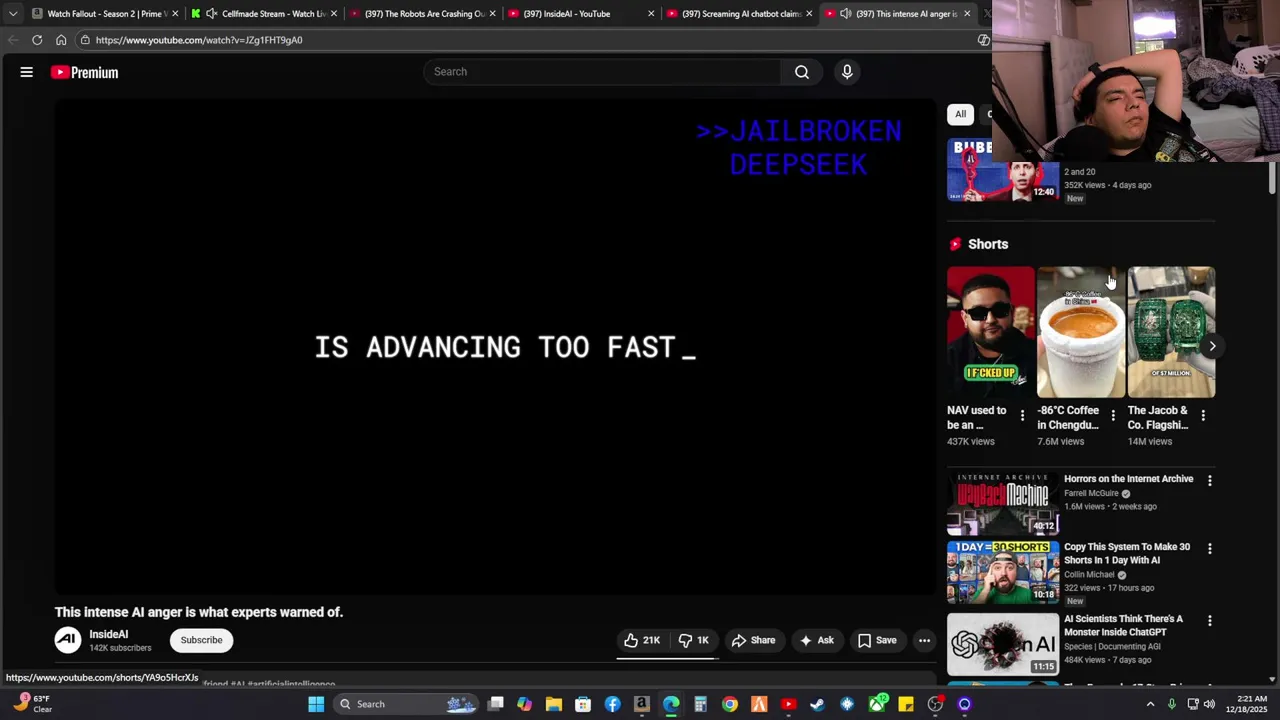Open Sticky Notes from the taskbar
Image resolution: width=1280 pixels, height=720 pixels.
click(906, 704)
